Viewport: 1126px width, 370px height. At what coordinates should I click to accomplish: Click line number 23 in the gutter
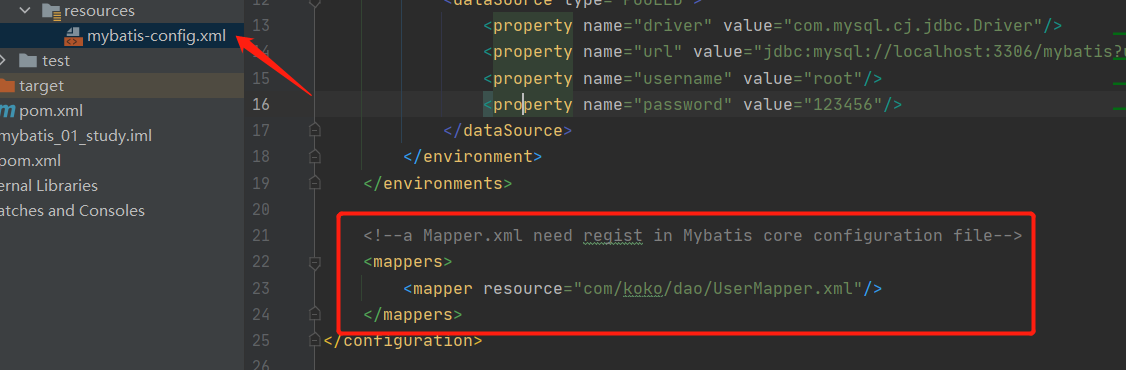[260, 288]
